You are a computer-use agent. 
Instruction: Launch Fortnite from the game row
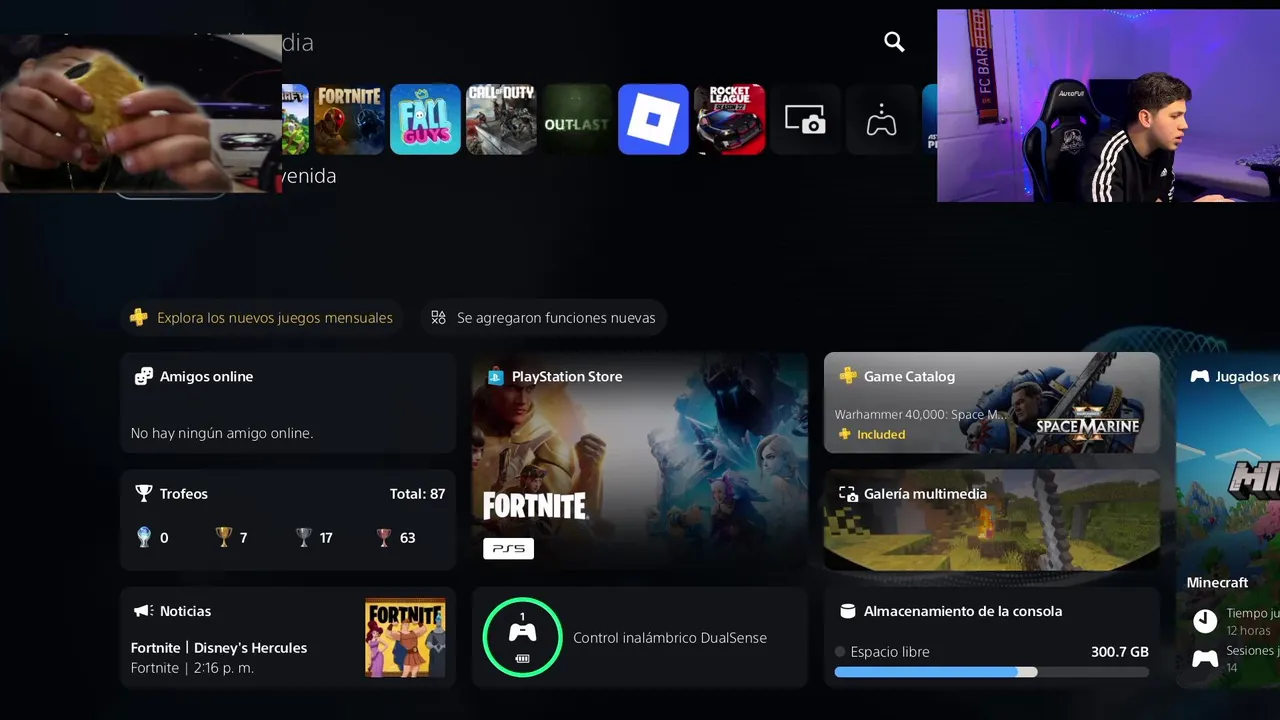350,119
